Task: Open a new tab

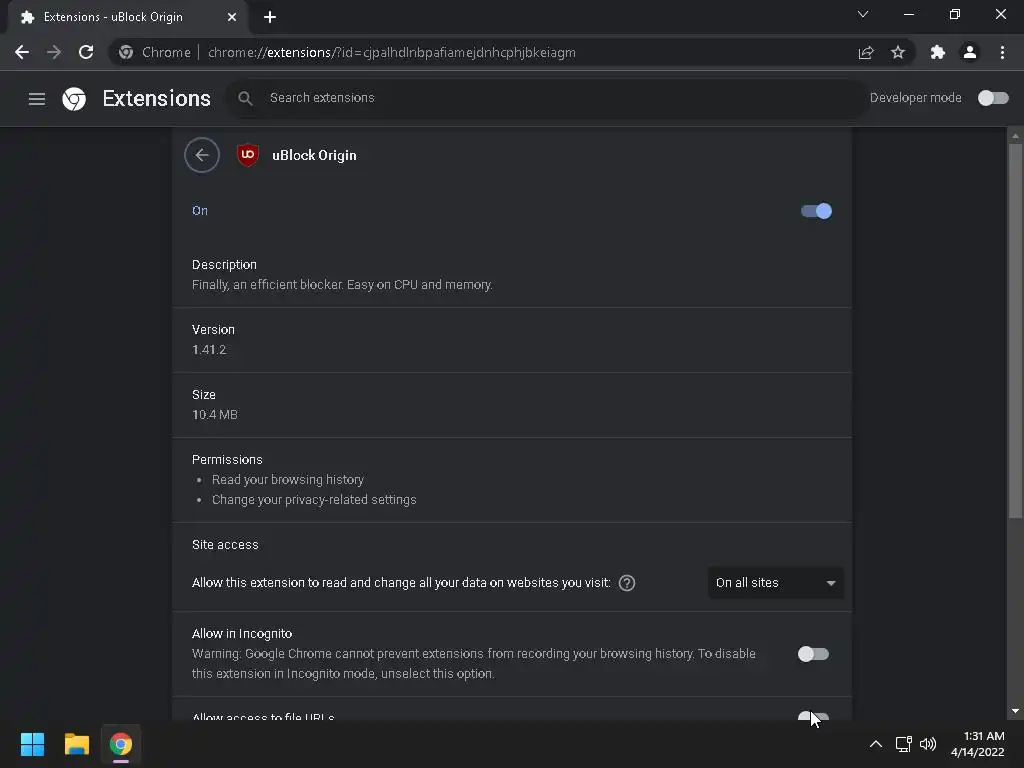Action: pyautogui.click(x=270, y=18)
